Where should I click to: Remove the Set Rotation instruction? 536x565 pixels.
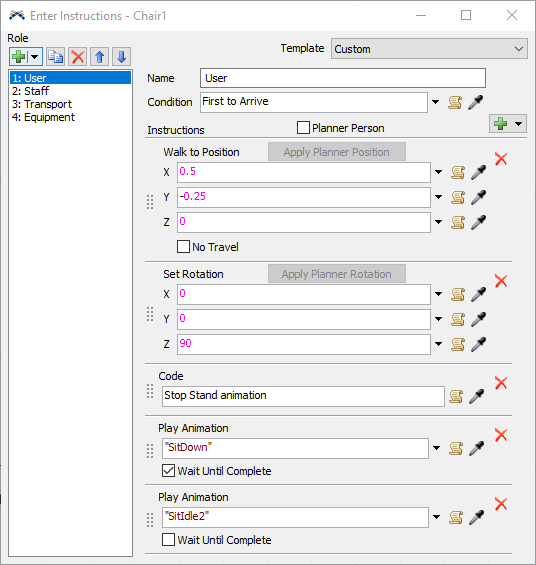(501, 281)
